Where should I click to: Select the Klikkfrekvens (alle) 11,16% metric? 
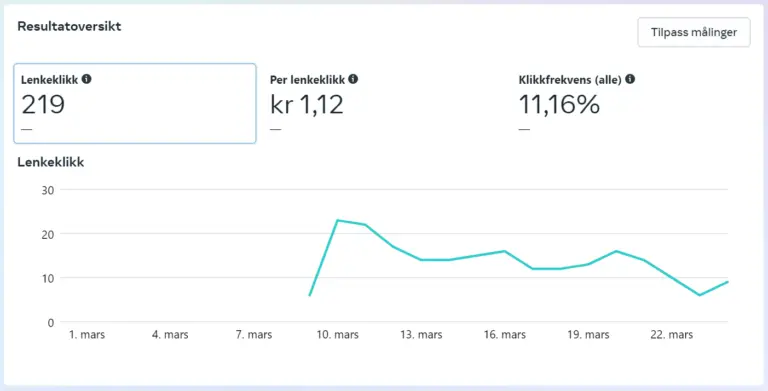632,103
